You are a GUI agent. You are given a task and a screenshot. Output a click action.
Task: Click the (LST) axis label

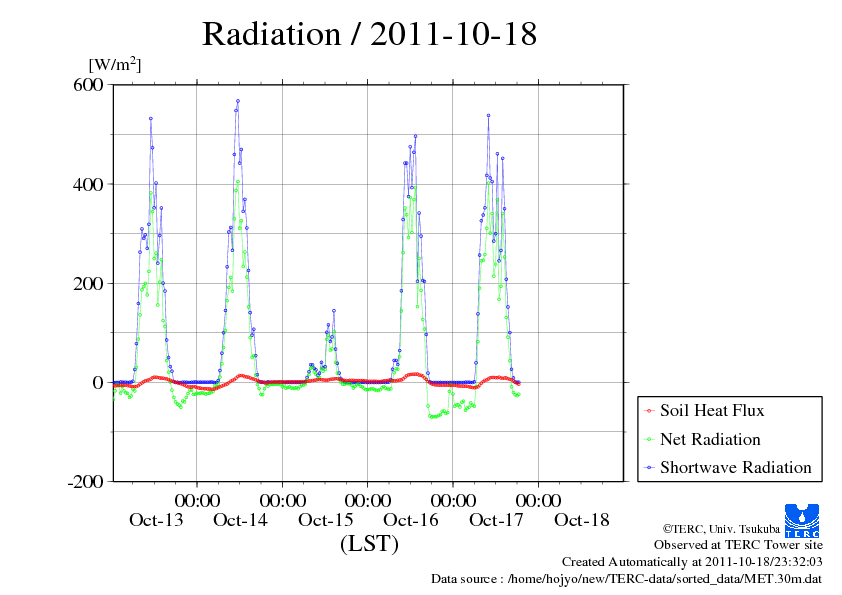pyautogui.click(x=369, y=543)
